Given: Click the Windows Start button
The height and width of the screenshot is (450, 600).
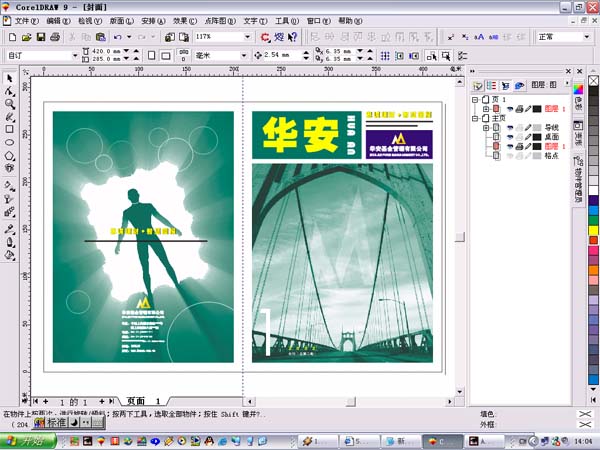Looking at the screenshot, I should tap(28, 441).
